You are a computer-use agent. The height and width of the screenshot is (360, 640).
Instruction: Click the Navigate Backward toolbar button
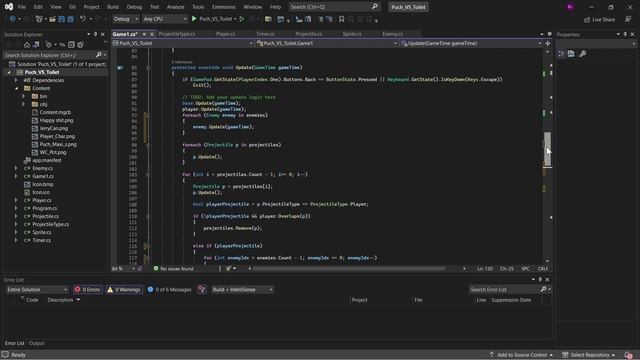point(12,19)
